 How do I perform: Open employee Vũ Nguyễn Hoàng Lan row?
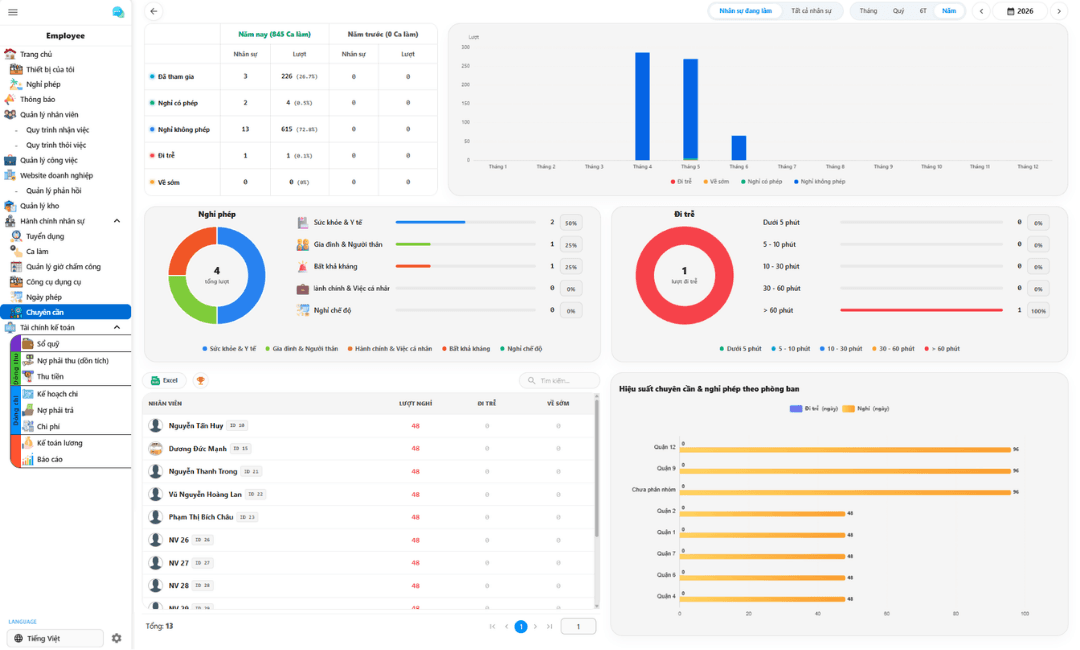tap(370, 494)
